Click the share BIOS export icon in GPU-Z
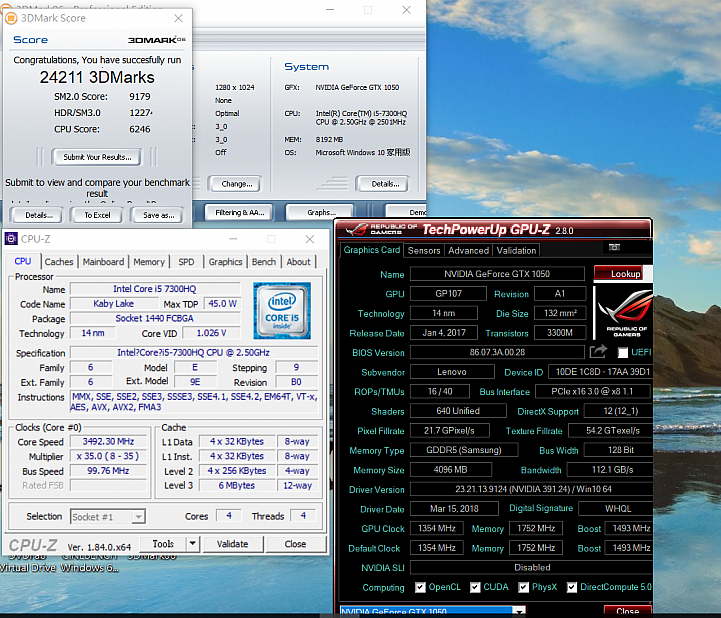Viewport: 721px width, 618px height. 598,352
